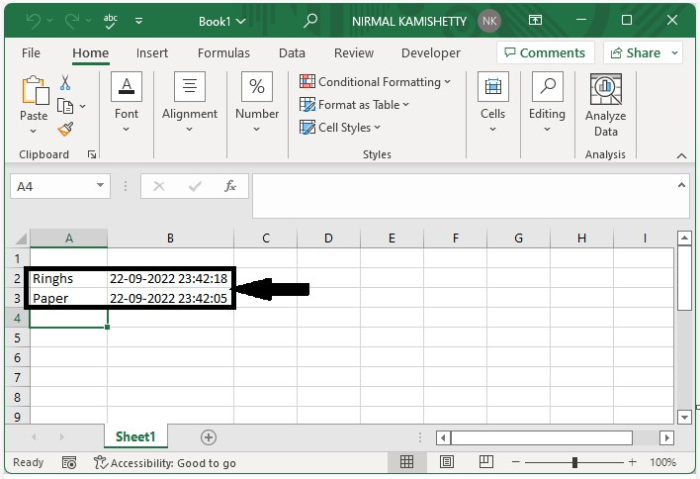The image size is (700, 479).
Task: Click the Select All corner triangle
Action: tap(21, 239)
